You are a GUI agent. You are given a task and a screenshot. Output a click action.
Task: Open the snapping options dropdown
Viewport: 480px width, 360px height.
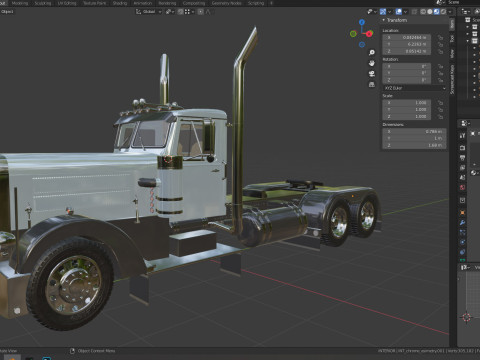(188, 12)
